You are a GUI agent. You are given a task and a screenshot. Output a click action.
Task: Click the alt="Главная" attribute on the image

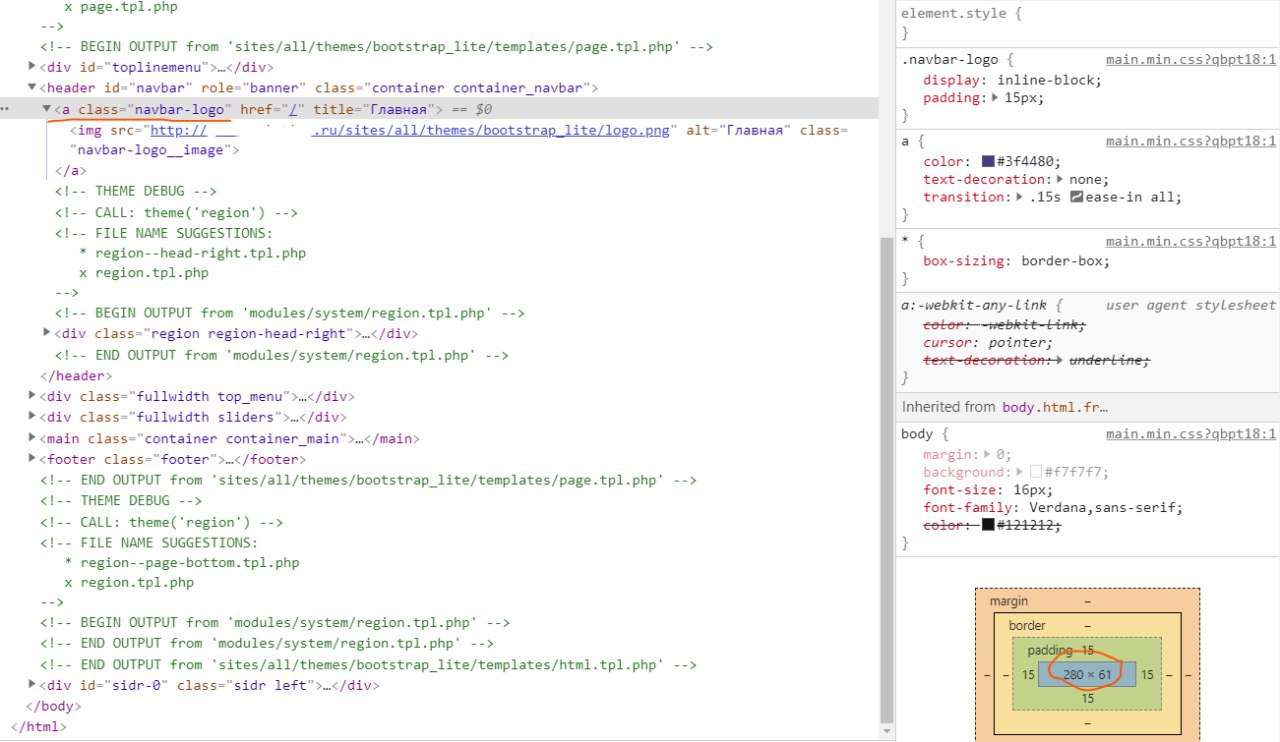pyautogui.click(x=740, y=130)
